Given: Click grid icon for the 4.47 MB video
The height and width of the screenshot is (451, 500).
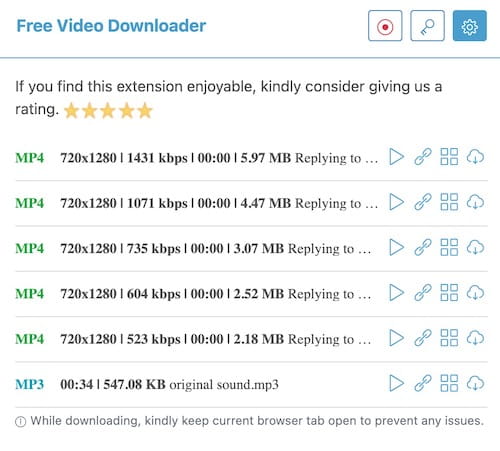Looking at the screenshot, I should click(x=449, y=202).
